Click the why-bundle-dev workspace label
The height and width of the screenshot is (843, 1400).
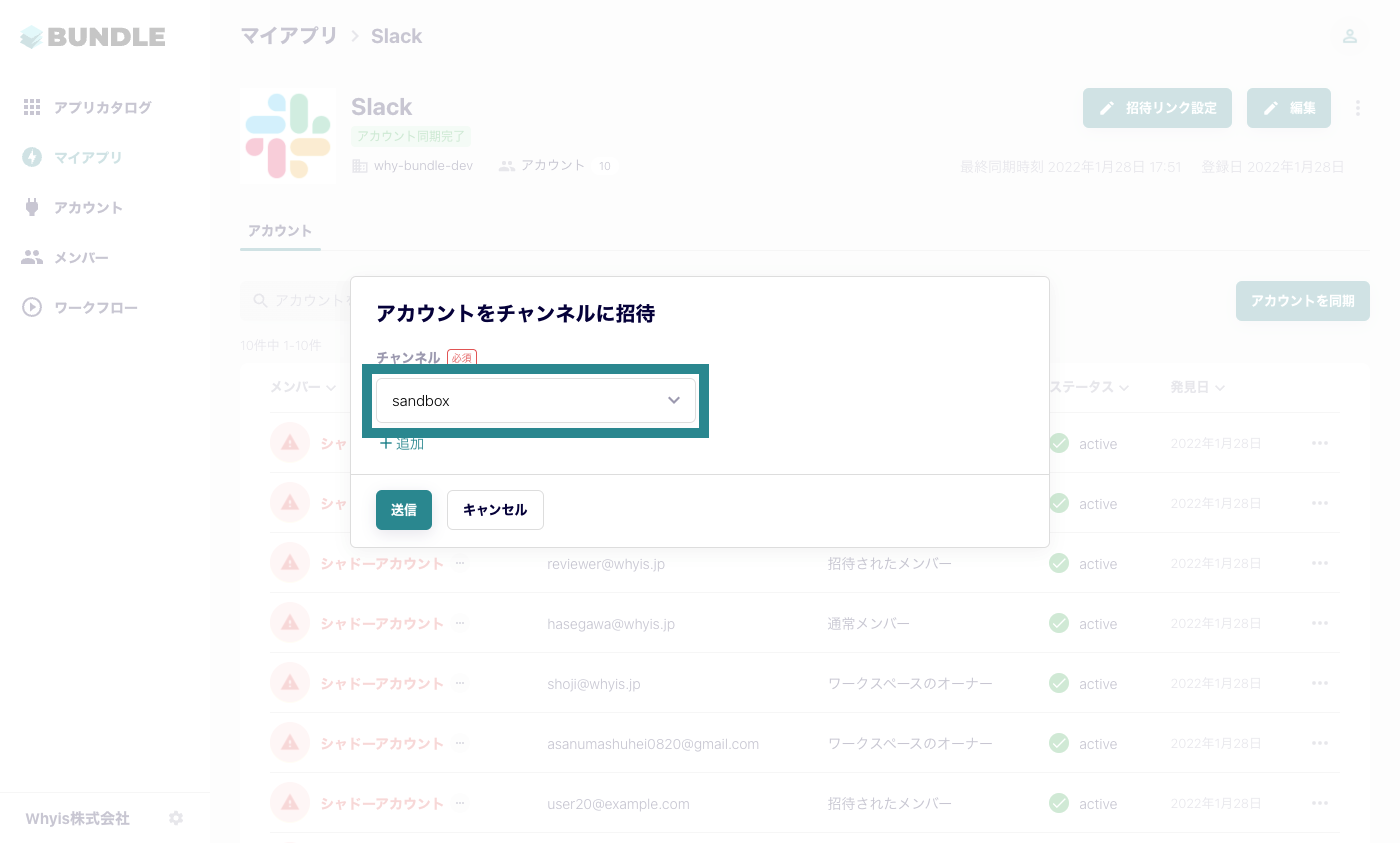click(x=423, y=165)
